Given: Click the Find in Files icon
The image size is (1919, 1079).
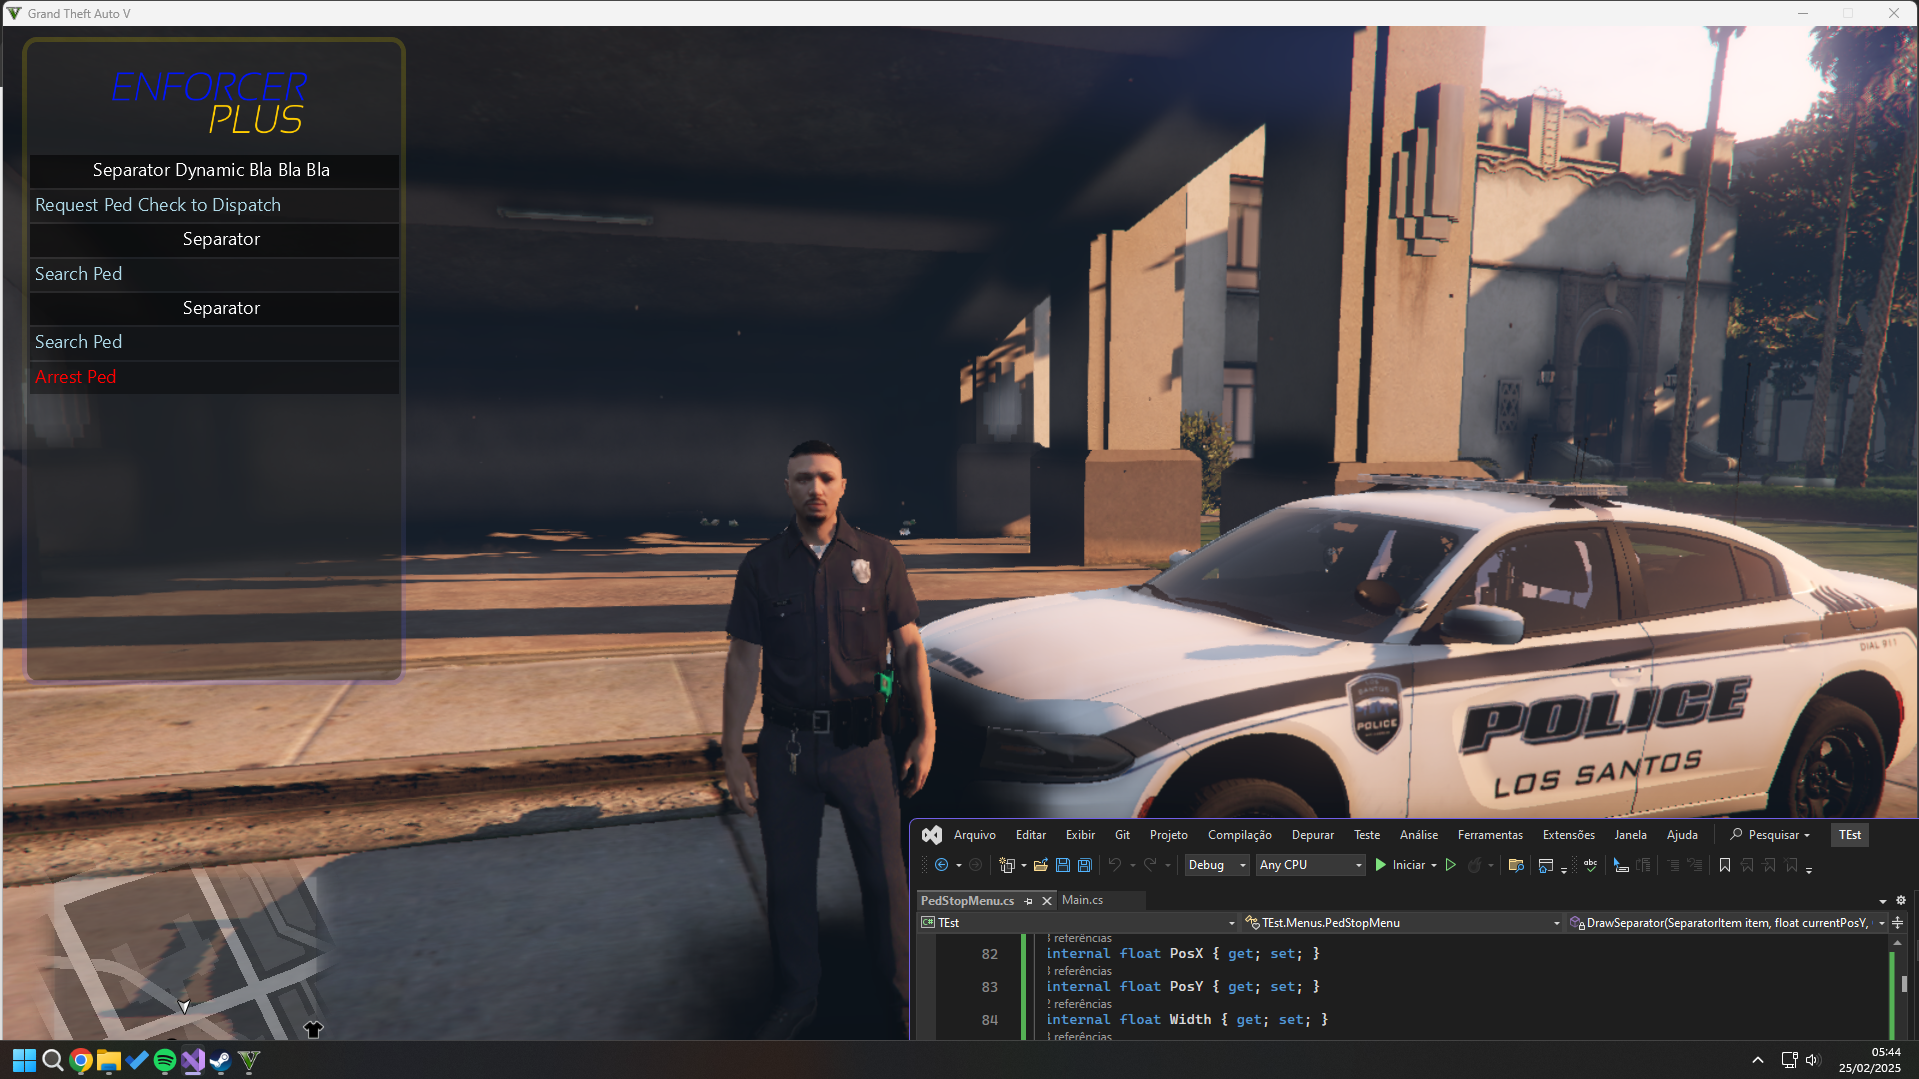Looking at the screenshot, I should 1516,865.
